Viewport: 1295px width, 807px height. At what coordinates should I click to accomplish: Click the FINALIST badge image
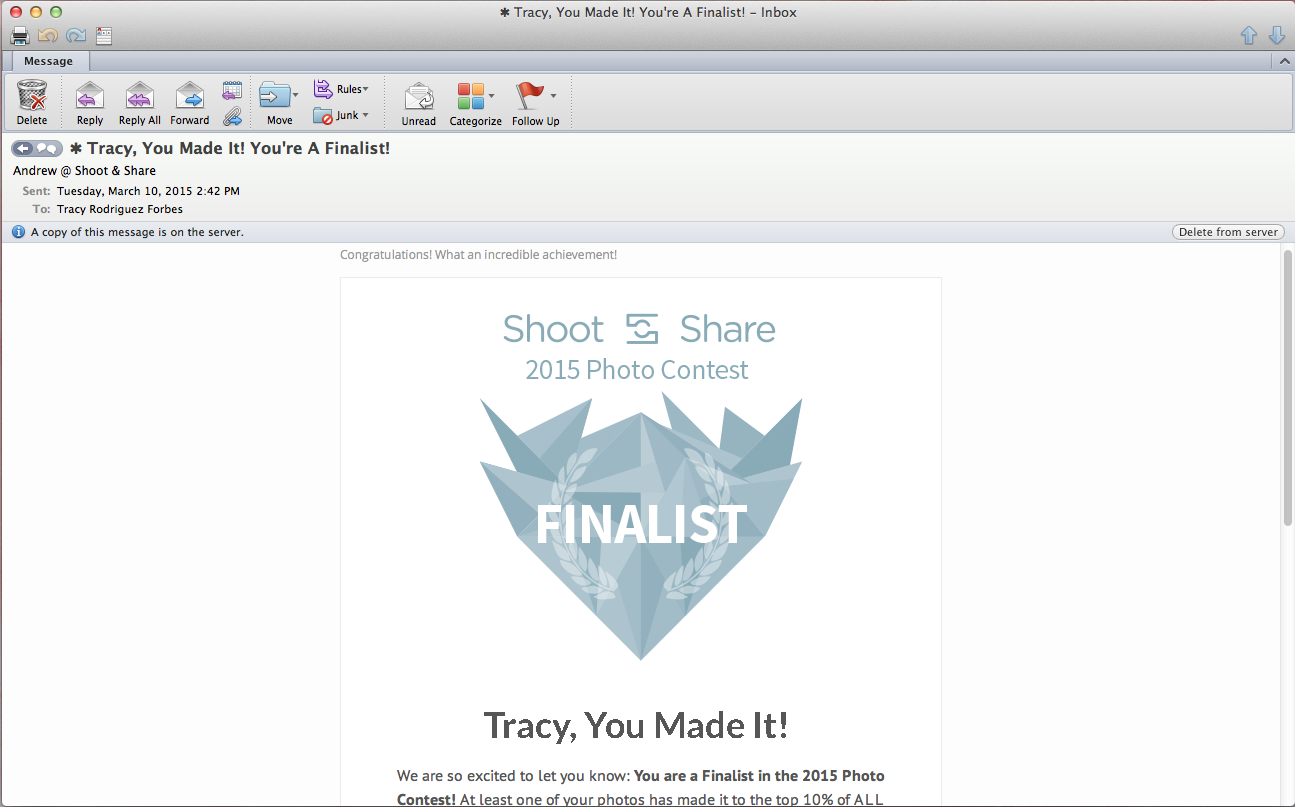click(x=640, y=526)
